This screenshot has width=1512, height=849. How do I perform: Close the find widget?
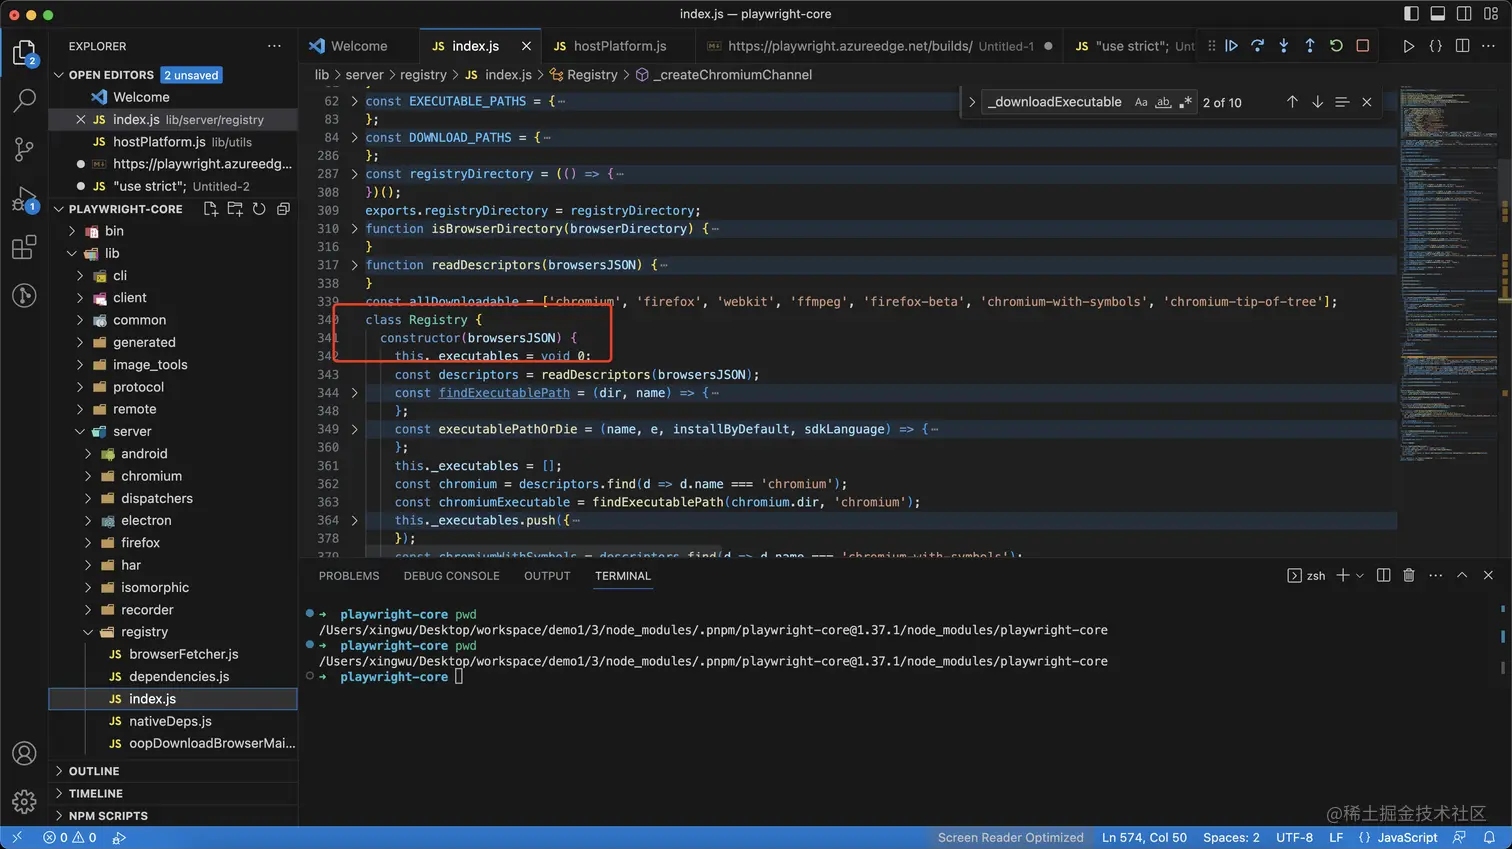click(x=1367, y=102)
